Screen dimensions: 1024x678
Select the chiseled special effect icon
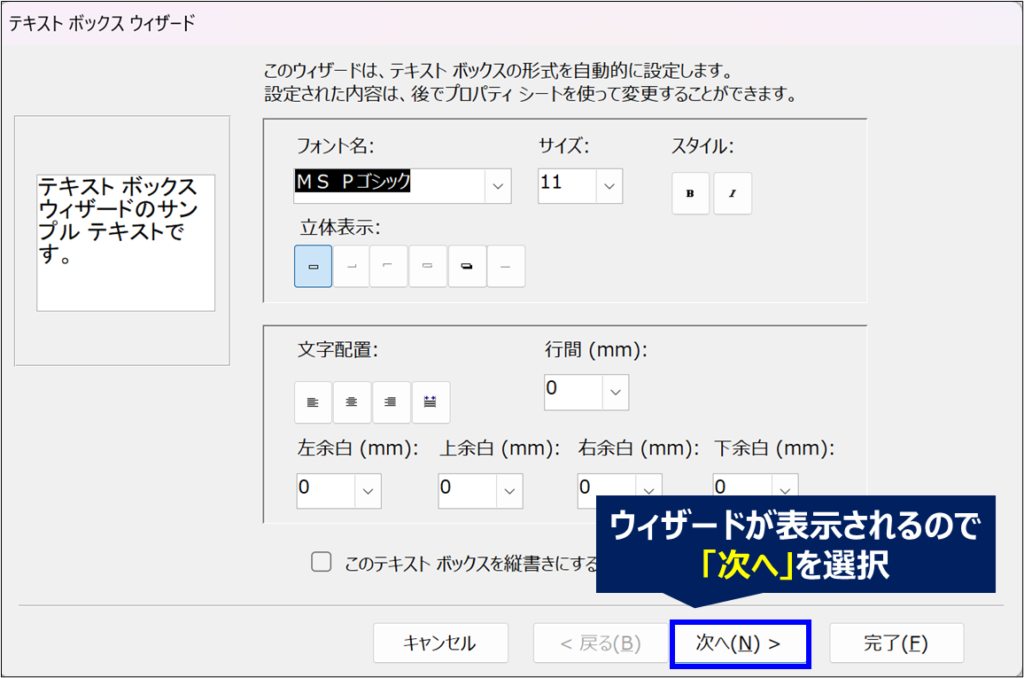[x=506, y=267]
